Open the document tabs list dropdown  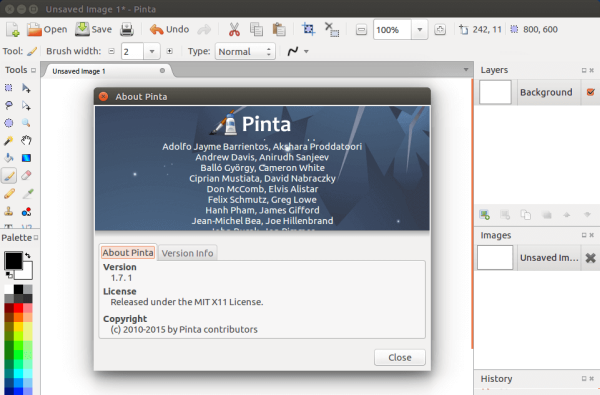click(466, 70)
